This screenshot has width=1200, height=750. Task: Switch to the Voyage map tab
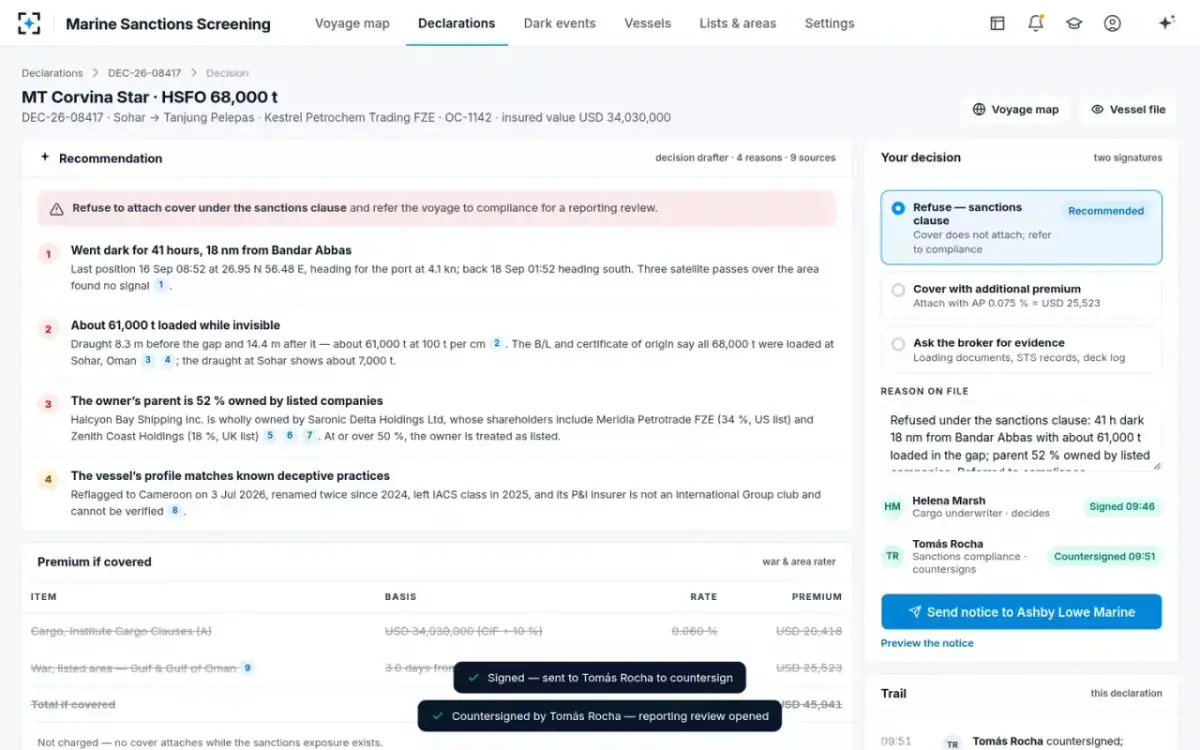pyautogui.click(x=352, y=23)
